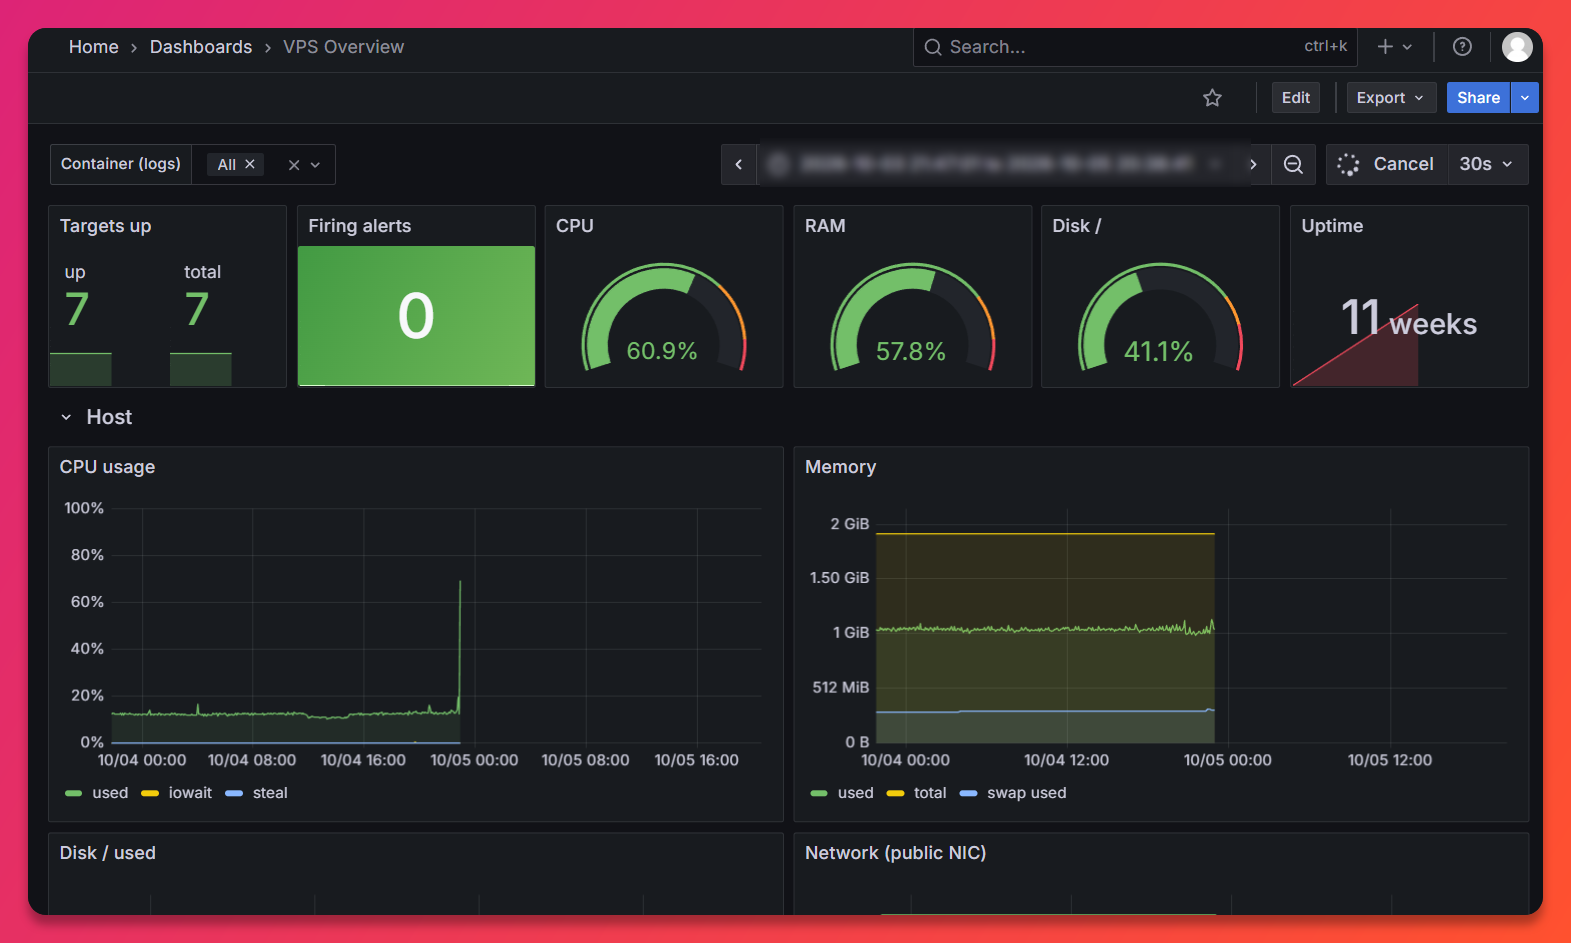Open the Export dropdown
The height and width of the screenshot is (943, 1571).
click(x=1391, y=98)
